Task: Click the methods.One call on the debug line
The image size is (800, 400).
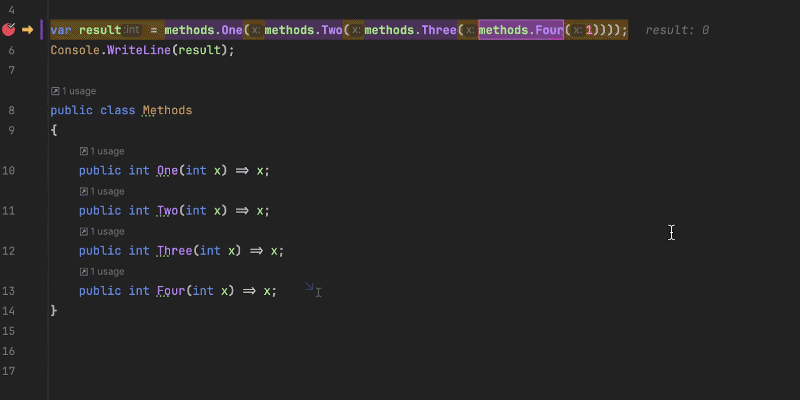Action: pyautogui.click(x=203, y=30)
